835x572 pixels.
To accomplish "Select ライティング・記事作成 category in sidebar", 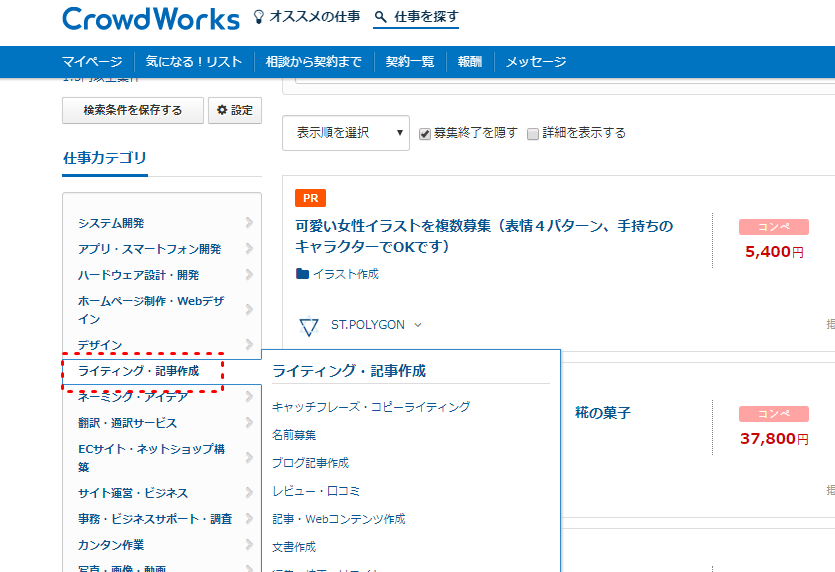I will pos(138,371).
